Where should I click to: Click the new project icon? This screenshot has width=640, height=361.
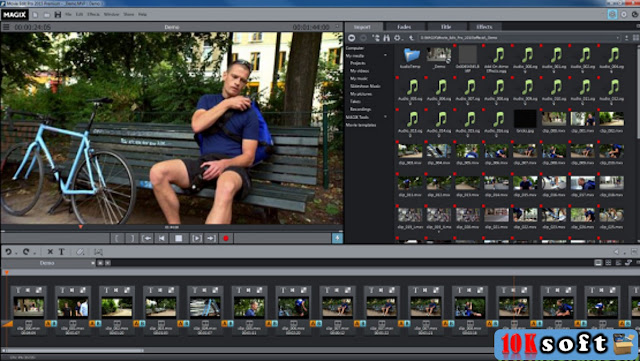(x=36, y=15)
